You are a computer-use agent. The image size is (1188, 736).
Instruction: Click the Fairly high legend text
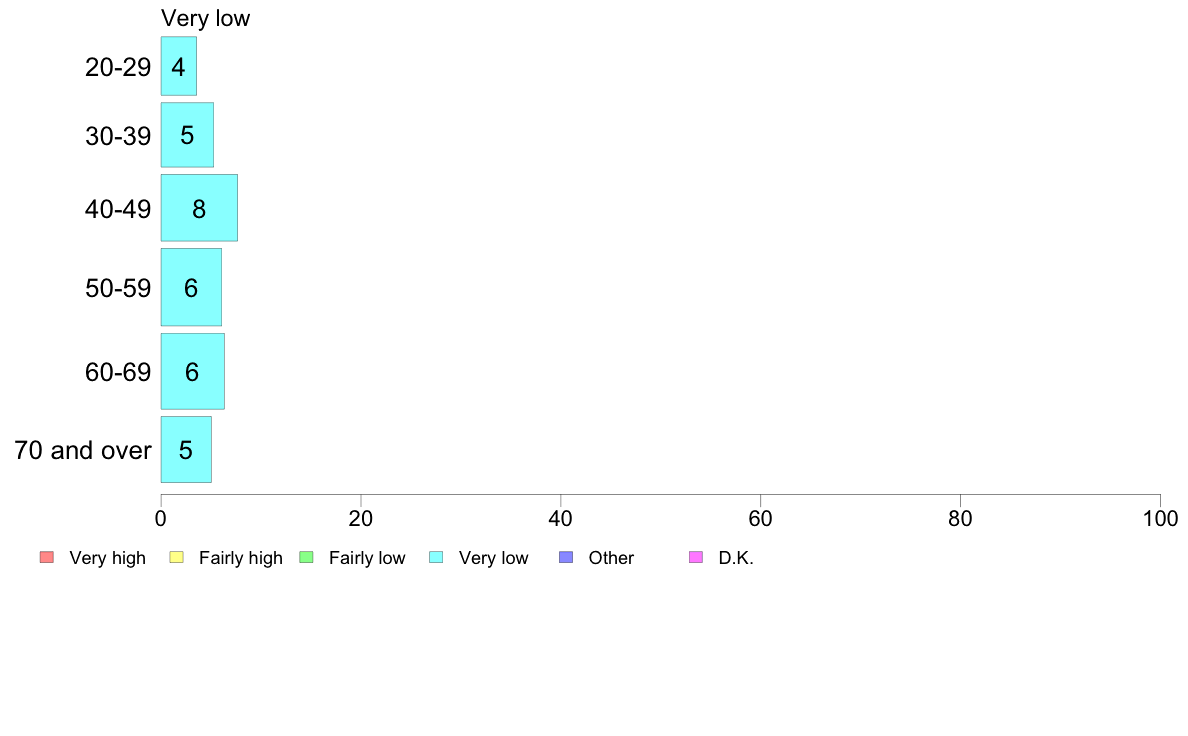(241, 558)
